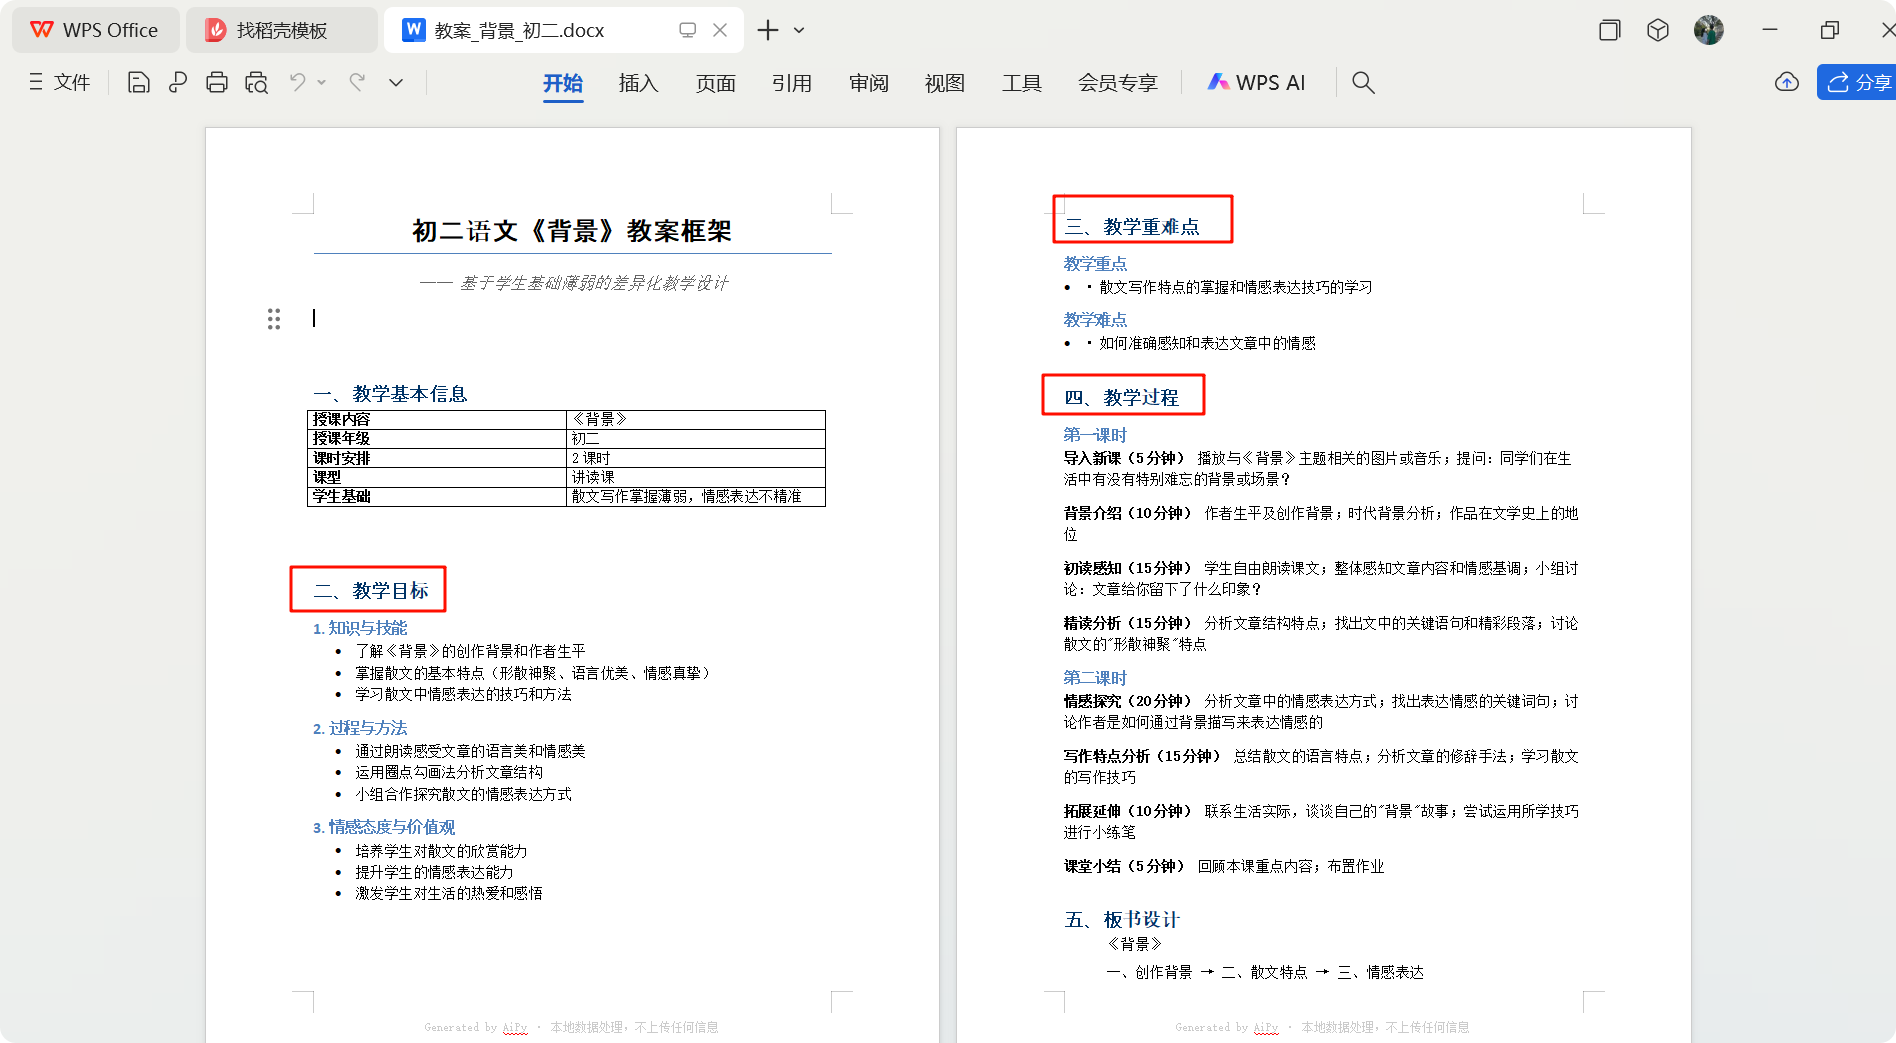Screen dimensions: 1896x1043
Task: Open the user avatar profile
Action: (1709, 30)
